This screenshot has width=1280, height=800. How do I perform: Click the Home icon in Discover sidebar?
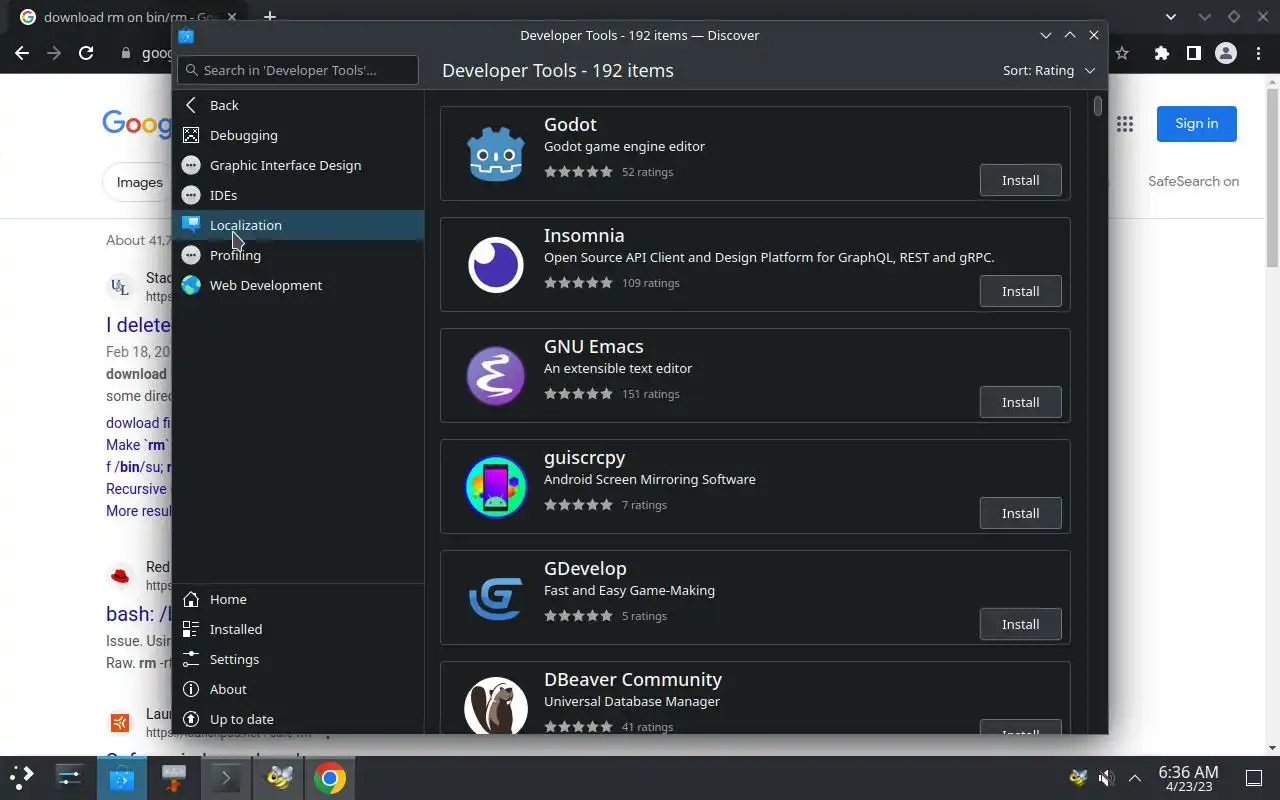point(191,599)
